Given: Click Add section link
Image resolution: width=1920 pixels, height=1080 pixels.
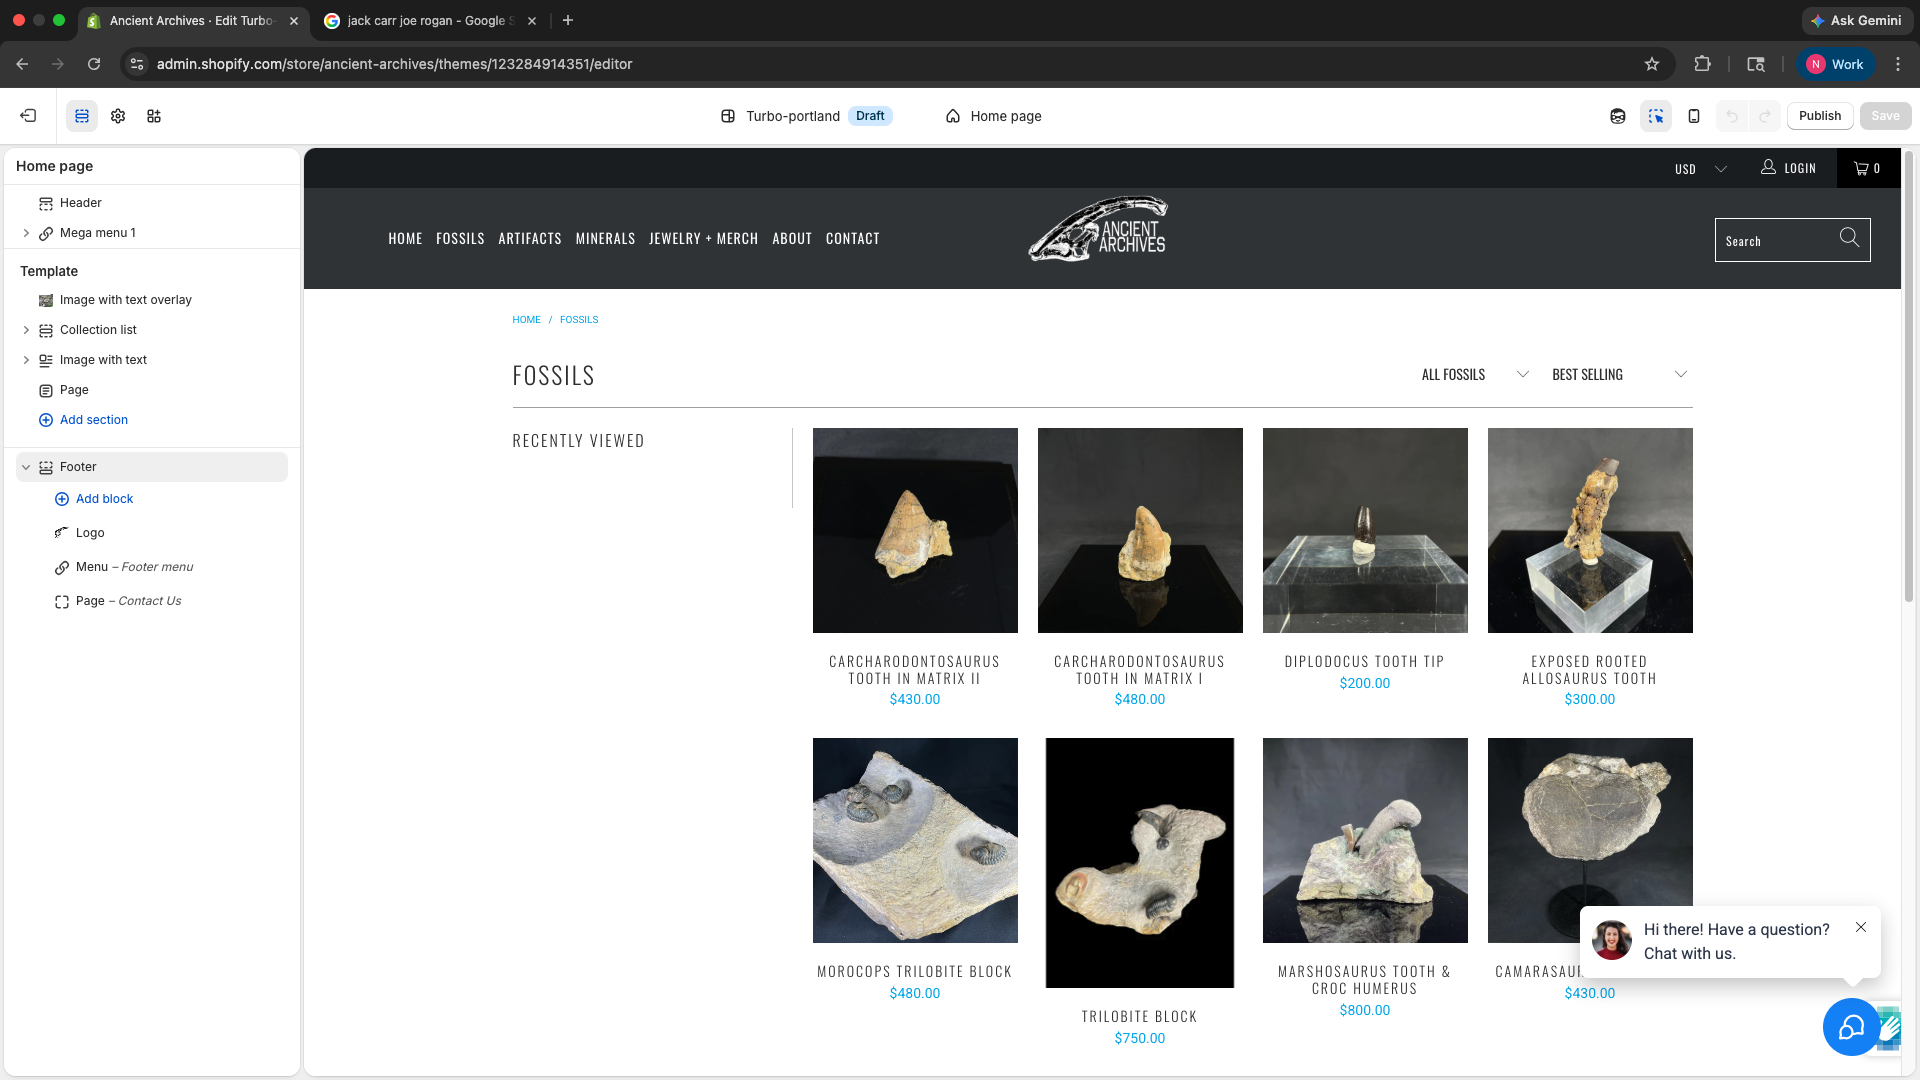Looking at the screenshot, I should [x=93, y=420].
